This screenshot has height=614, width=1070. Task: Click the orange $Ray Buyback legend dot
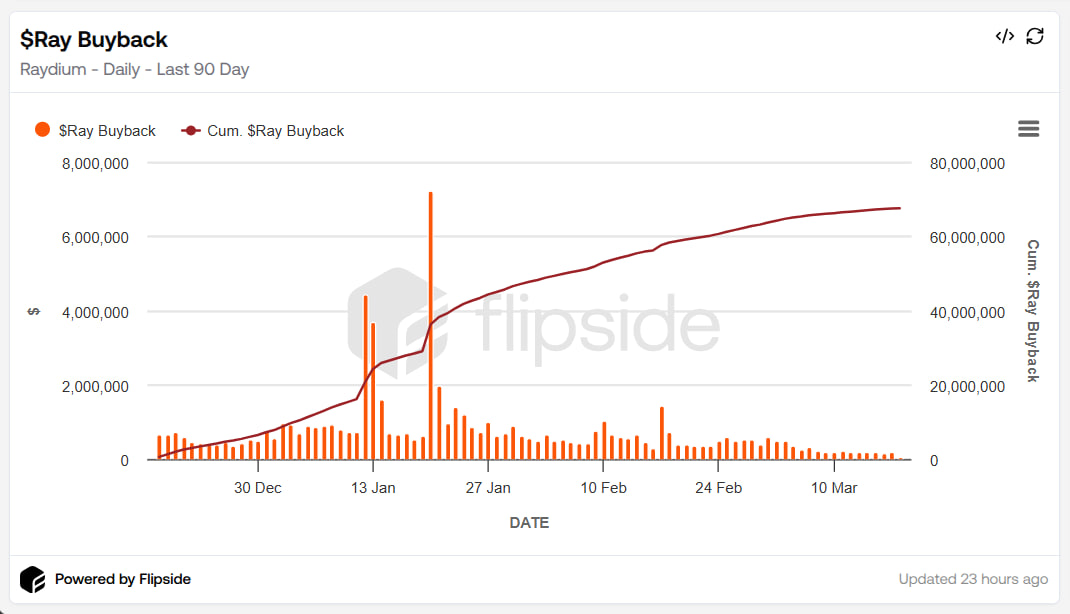pyautogui.click(x=42, y=130)
